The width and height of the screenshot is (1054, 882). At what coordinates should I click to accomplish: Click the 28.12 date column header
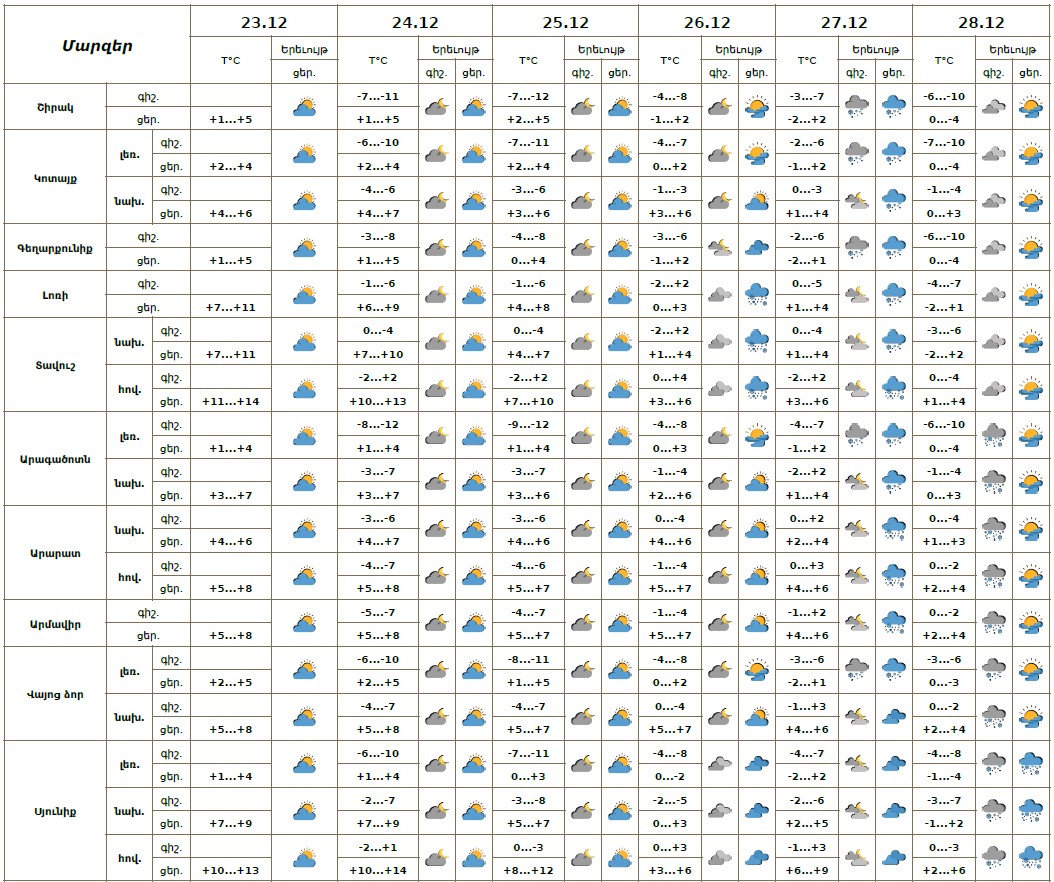click(981, 22)
